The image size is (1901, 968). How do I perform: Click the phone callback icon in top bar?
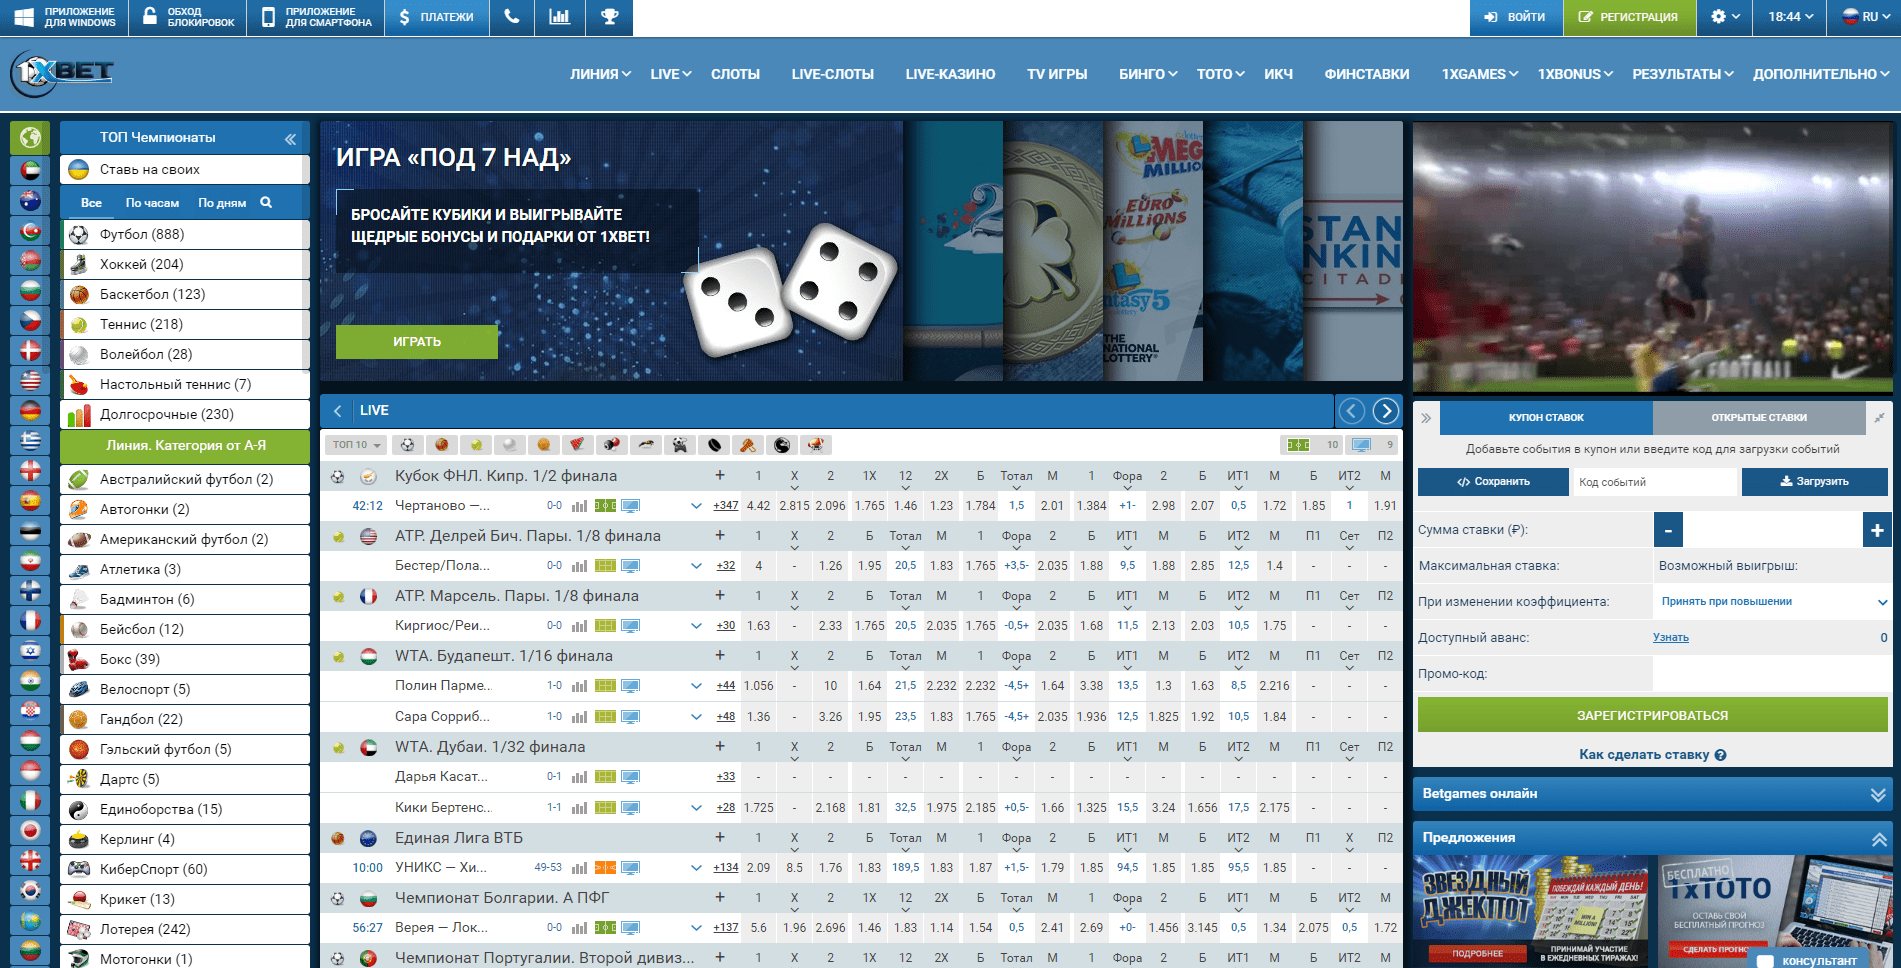[x=512, y=17]
